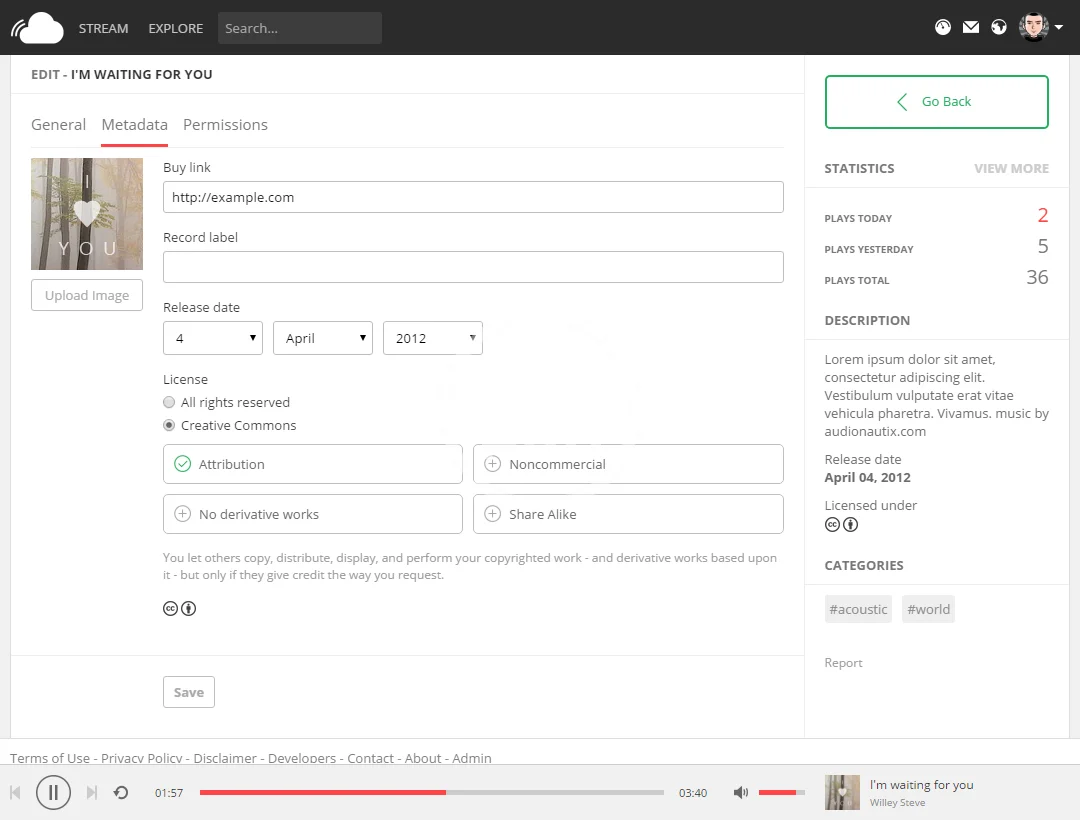Screen dimensions: 1080x820
Task: Open the release day dropdown
Action: point(213,338)
